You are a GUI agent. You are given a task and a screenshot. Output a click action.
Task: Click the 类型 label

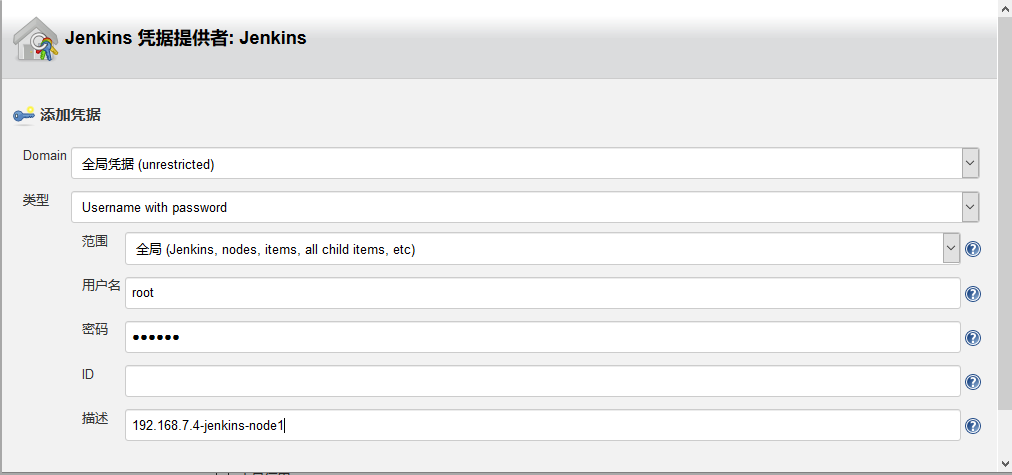pyautogui.click(x=36, y=200)
